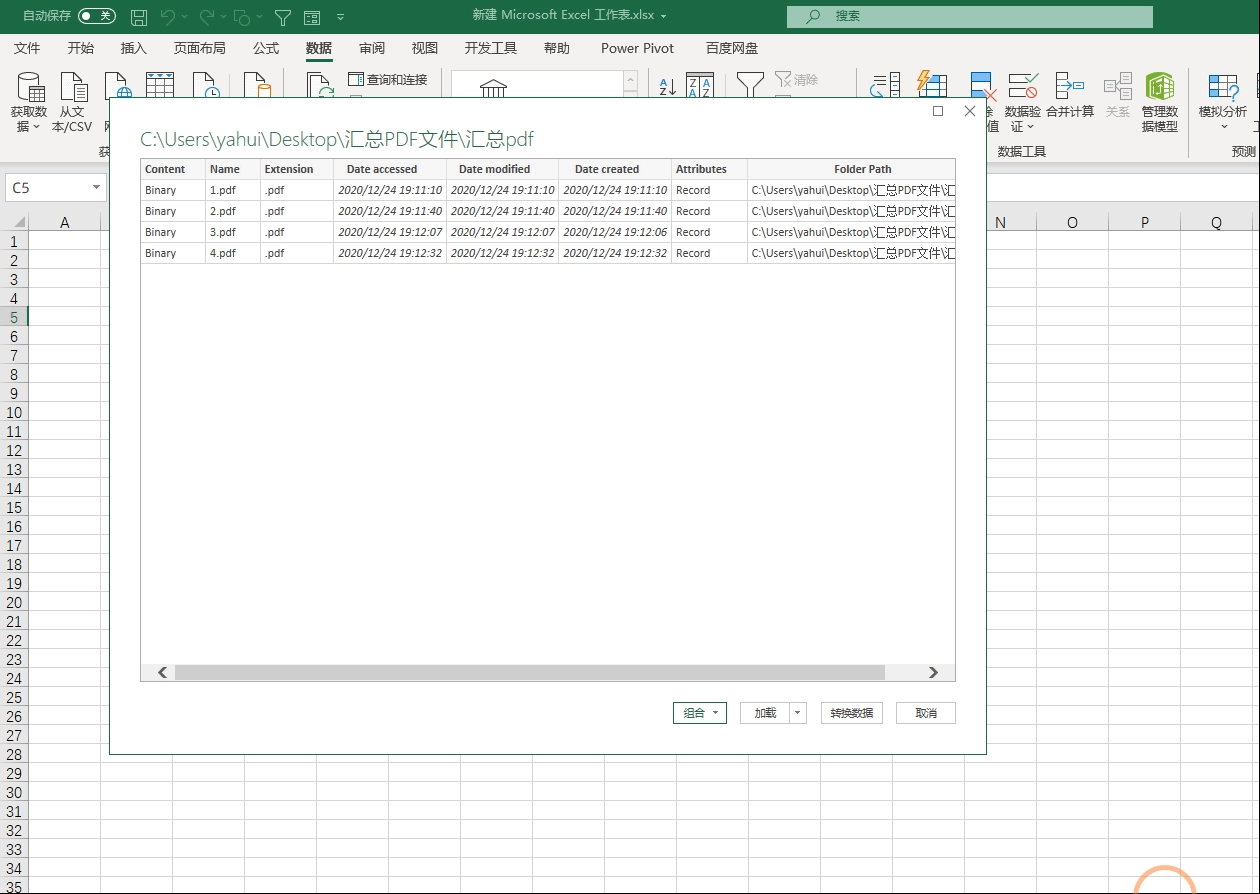Click the funnel icon in the quick access toolbar
This screenshot has width=1260, height=894.
click(x=283, y=17)
